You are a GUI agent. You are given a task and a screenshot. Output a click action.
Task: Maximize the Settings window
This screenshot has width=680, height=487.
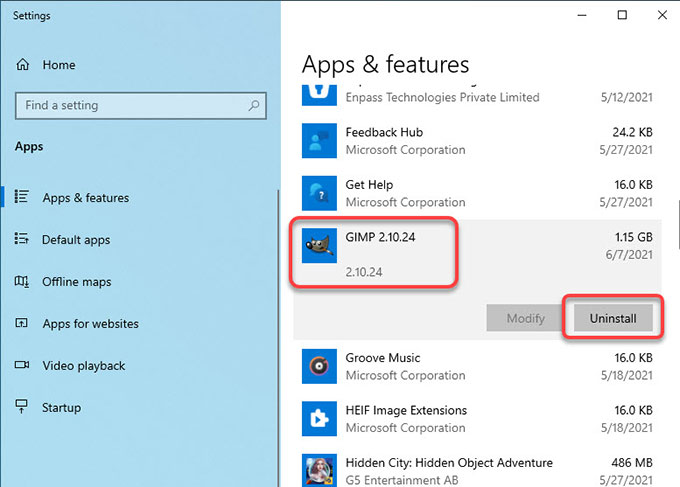click(622, 15)
